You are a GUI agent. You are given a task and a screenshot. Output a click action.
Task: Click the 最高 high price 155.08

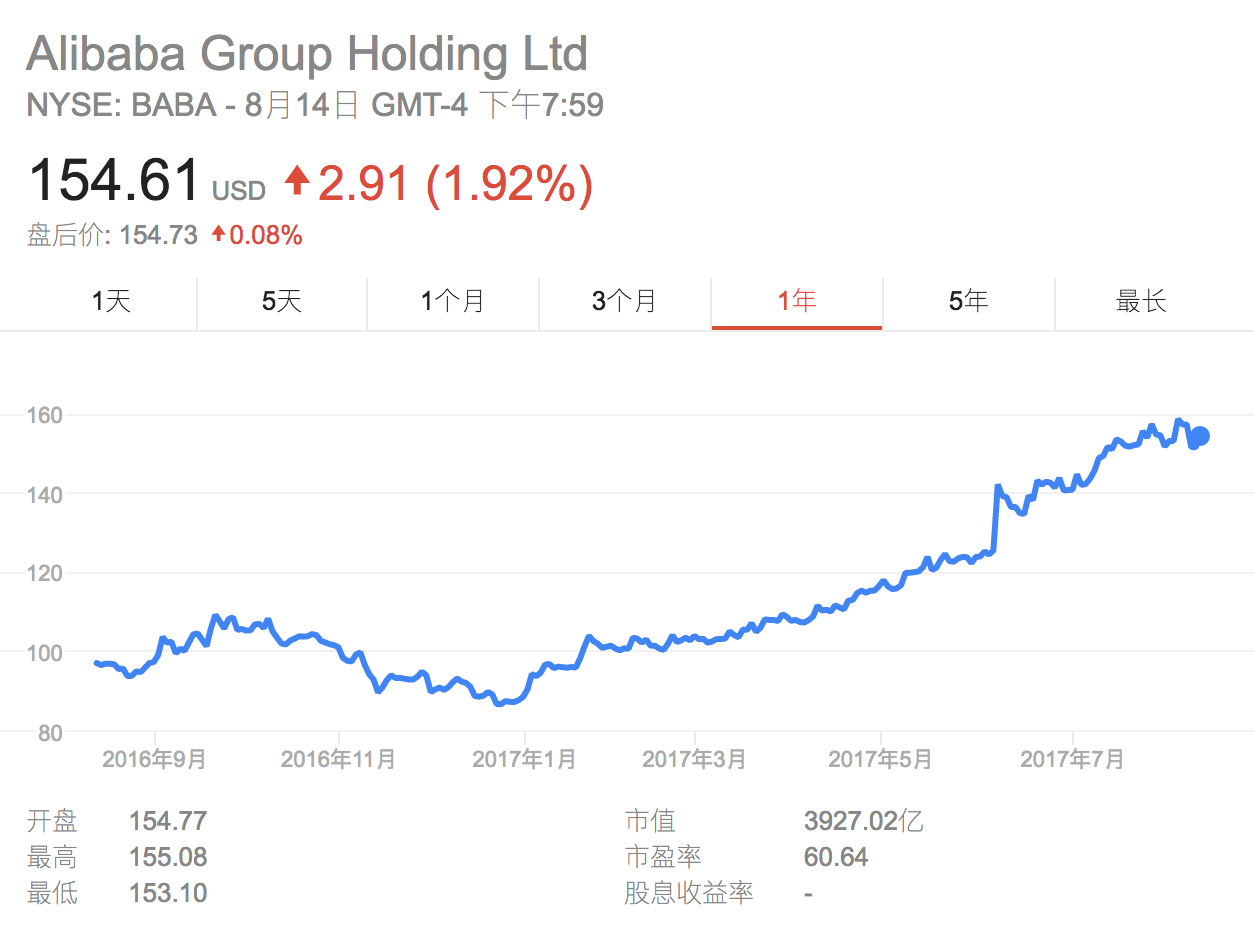168,857
